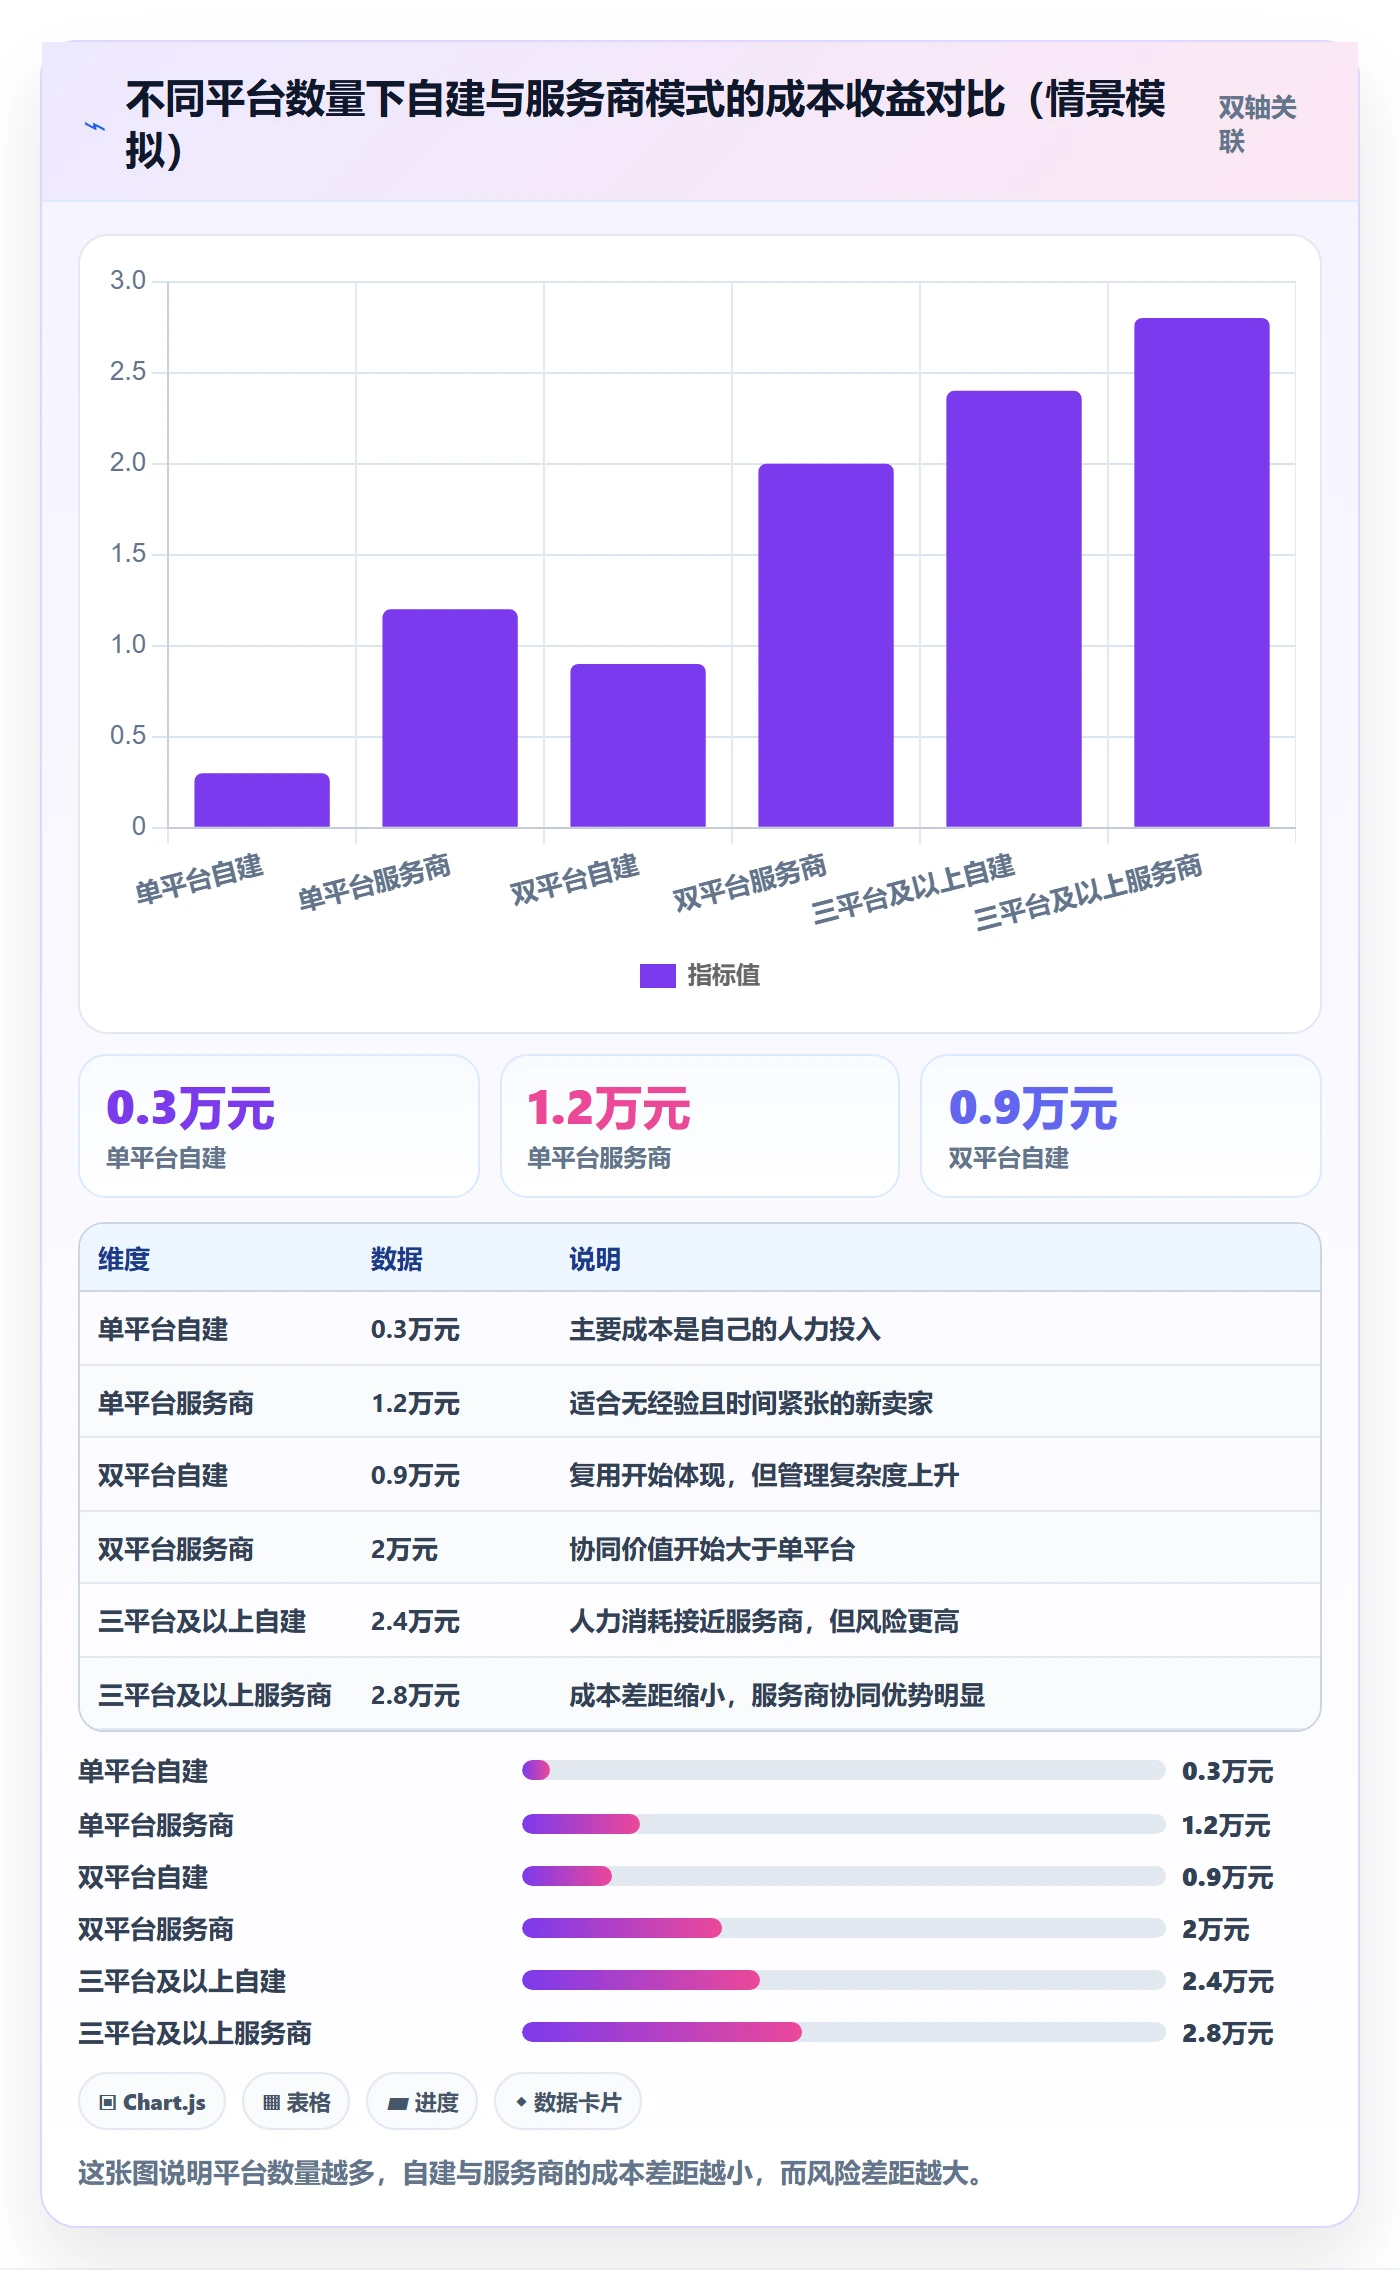Click table row 三平台及以上服务商 label
The height and width of the screenshot is (2270, 1400).
click(215, 1695)
